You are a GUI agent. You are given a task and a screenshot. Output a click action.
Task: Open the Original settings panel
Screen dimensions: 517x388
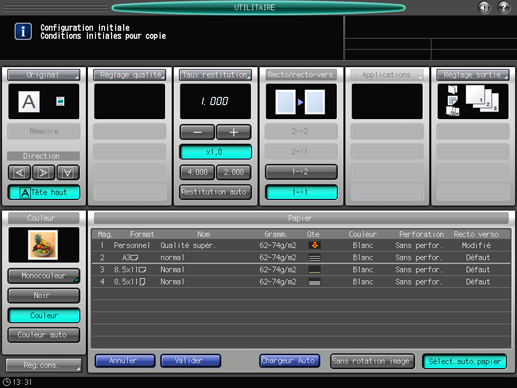click(44, 75)
